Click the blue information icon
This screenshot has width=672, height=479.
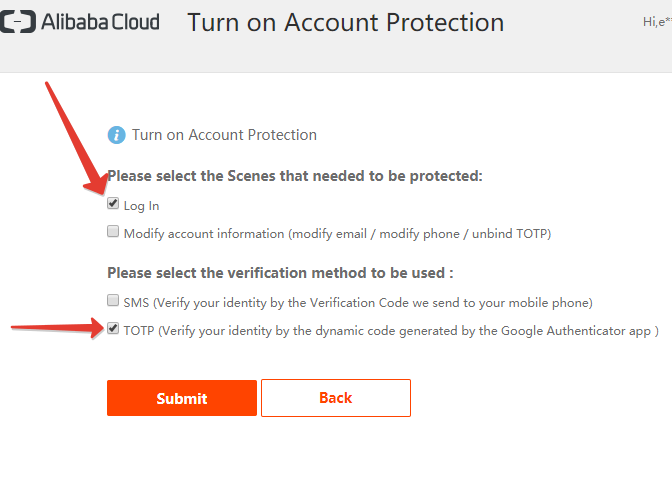pos(116,135)
